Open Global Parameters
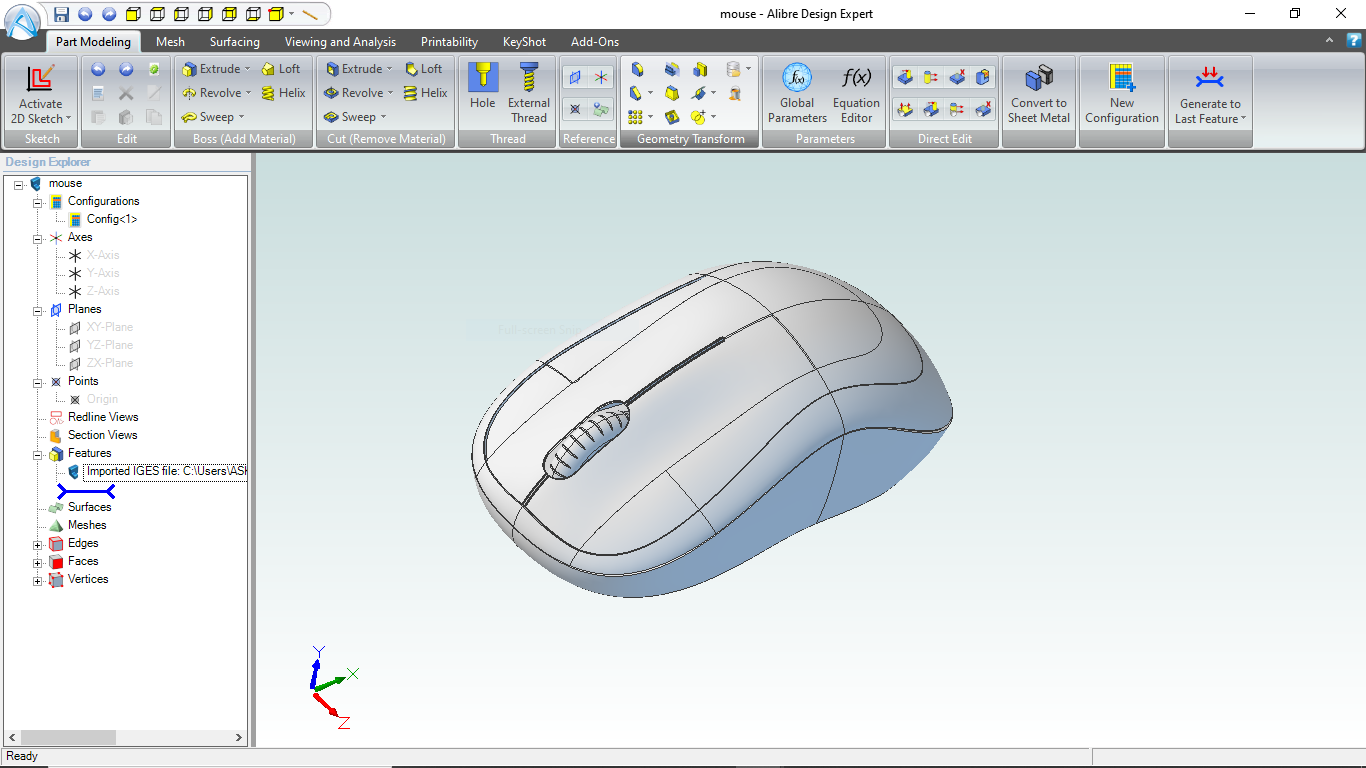The height and width of the screenshot is (768, 1366). click(797, 94)
